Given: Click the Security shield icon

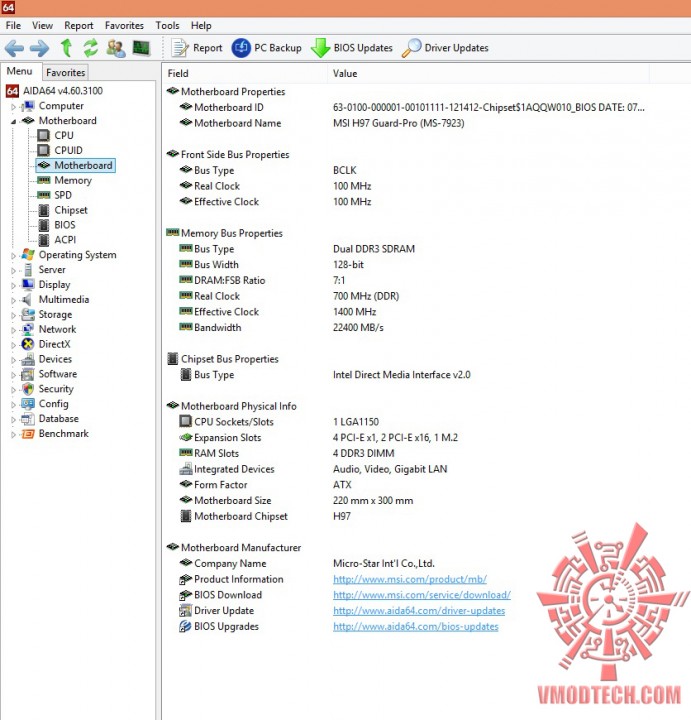Looking at the screenshot, I should (x=28, y=389).
